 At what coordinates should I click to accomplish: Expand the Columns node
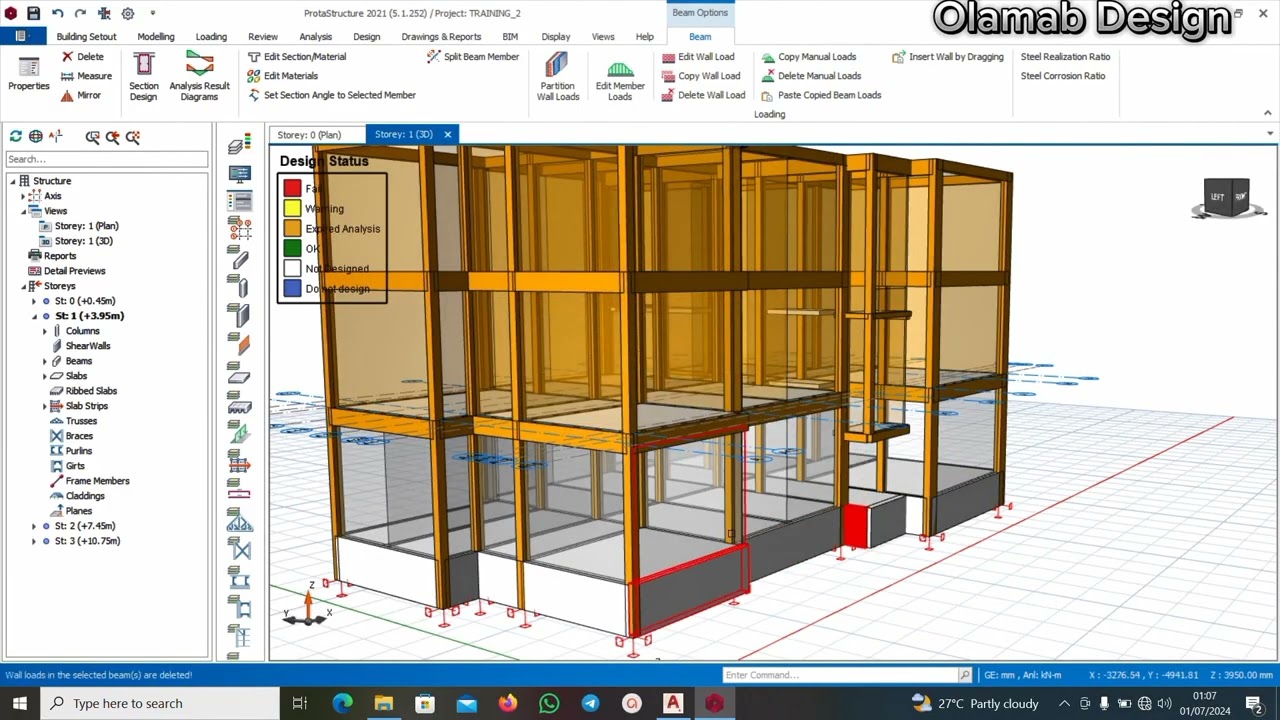pos(45,331)
